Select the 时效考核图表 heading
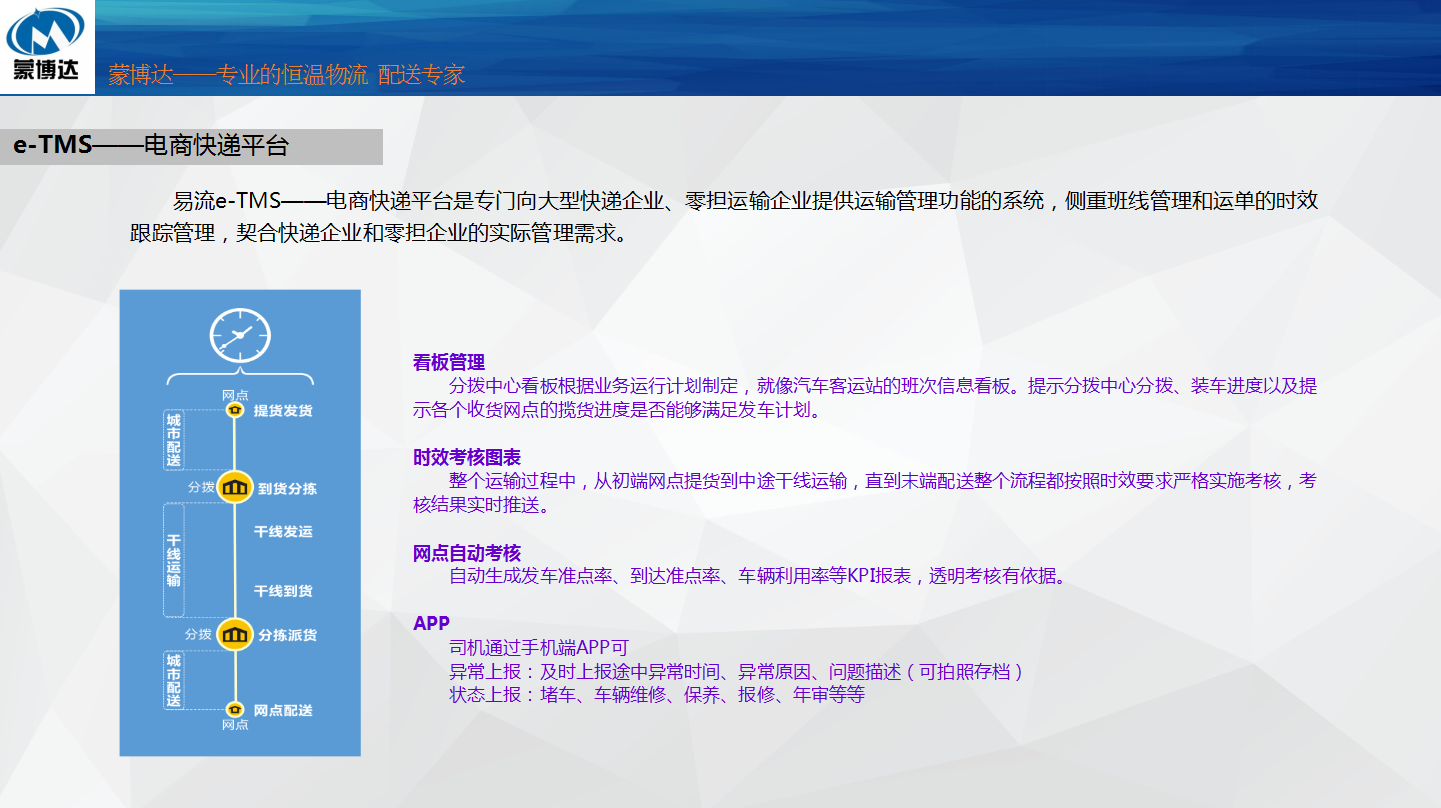 point(467,457)
